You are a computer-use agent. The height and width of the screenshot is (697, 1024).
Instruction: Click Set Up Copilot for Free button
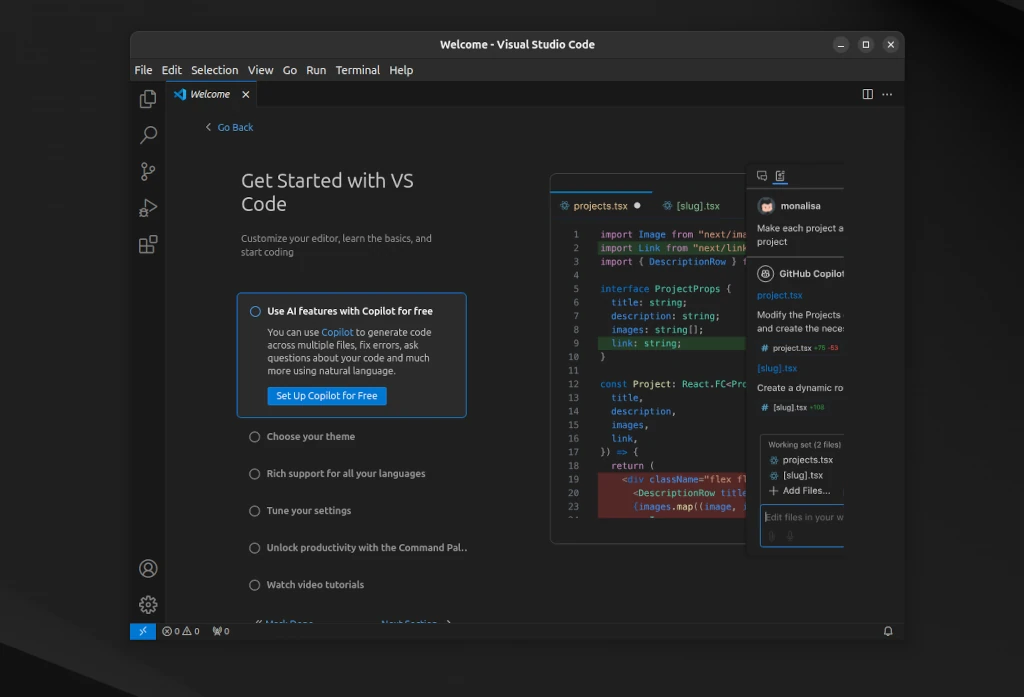pyautogui.click(x=327, y=396)
